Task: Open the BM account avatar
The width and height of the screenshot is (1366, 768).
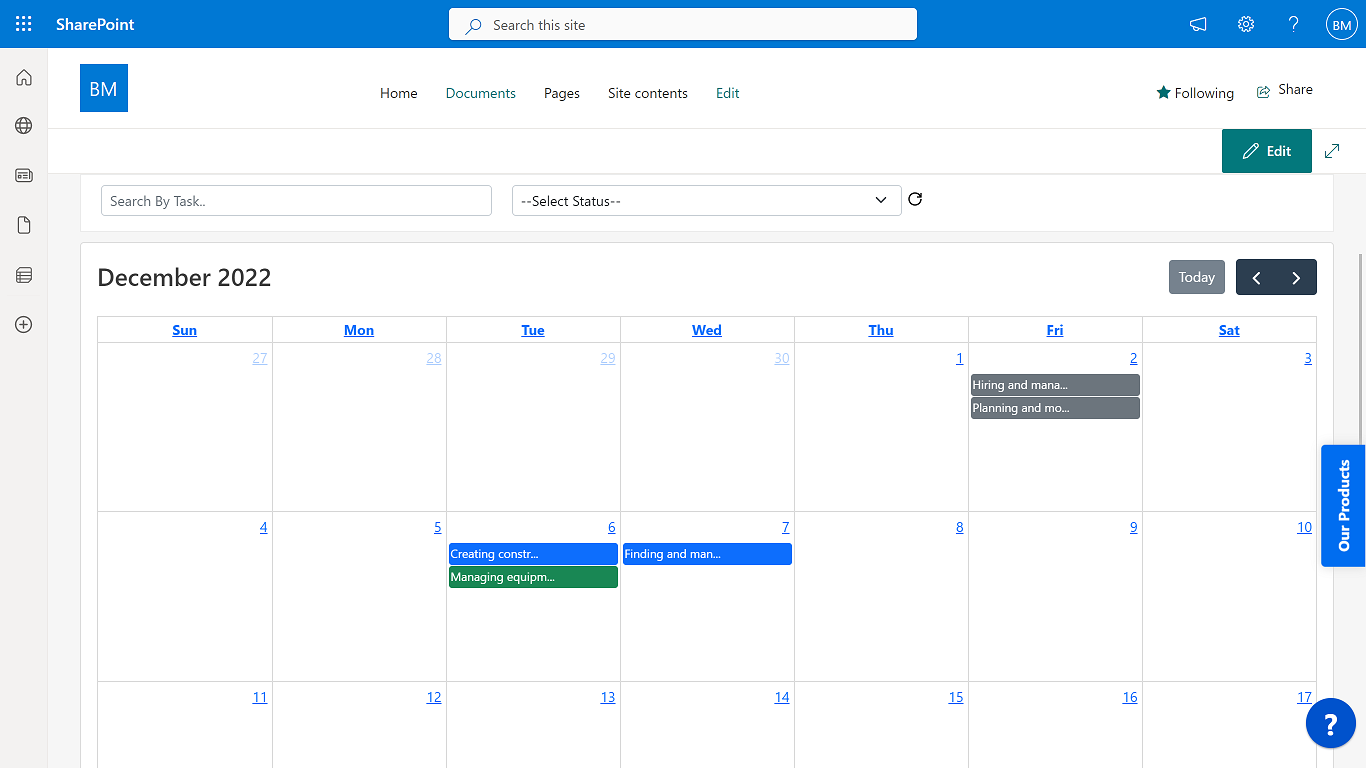Action: coord(1342,24)
